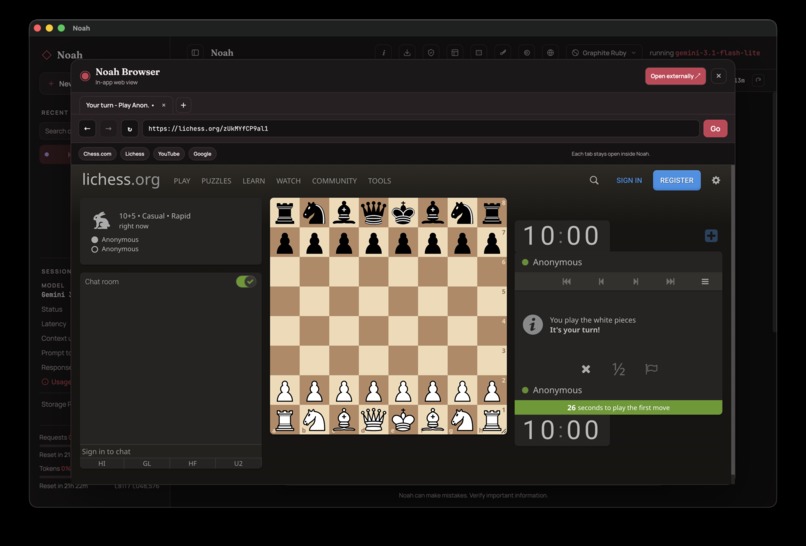This screenshot has height=546, width=806.
Task: Send the HI preset chat message
Action: pos(102,464)
